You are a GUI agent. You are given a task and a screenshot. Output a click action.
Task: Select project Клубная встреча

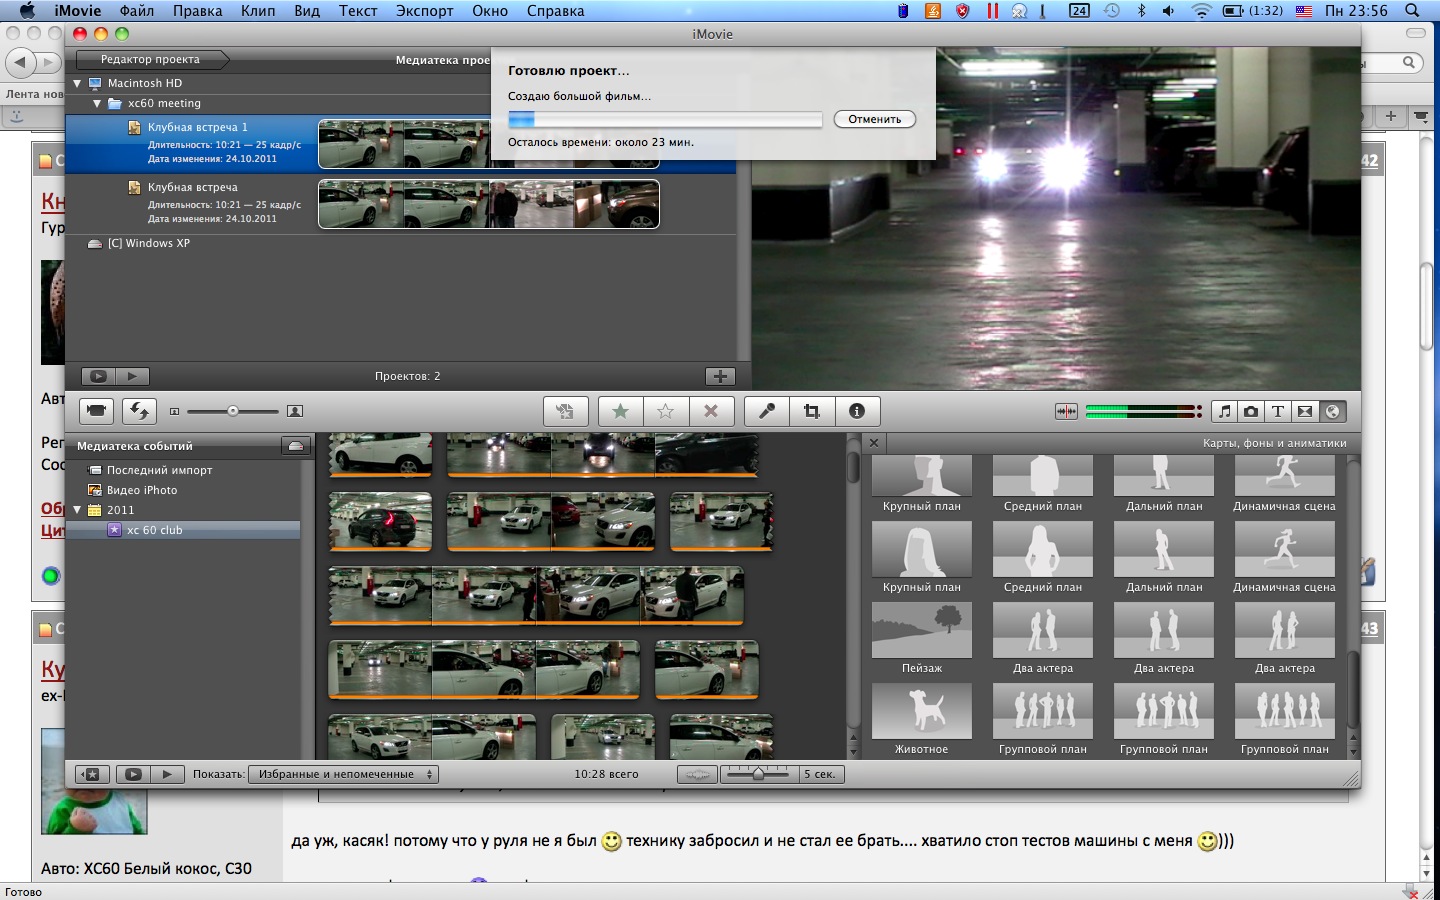[x=401, y=204]
